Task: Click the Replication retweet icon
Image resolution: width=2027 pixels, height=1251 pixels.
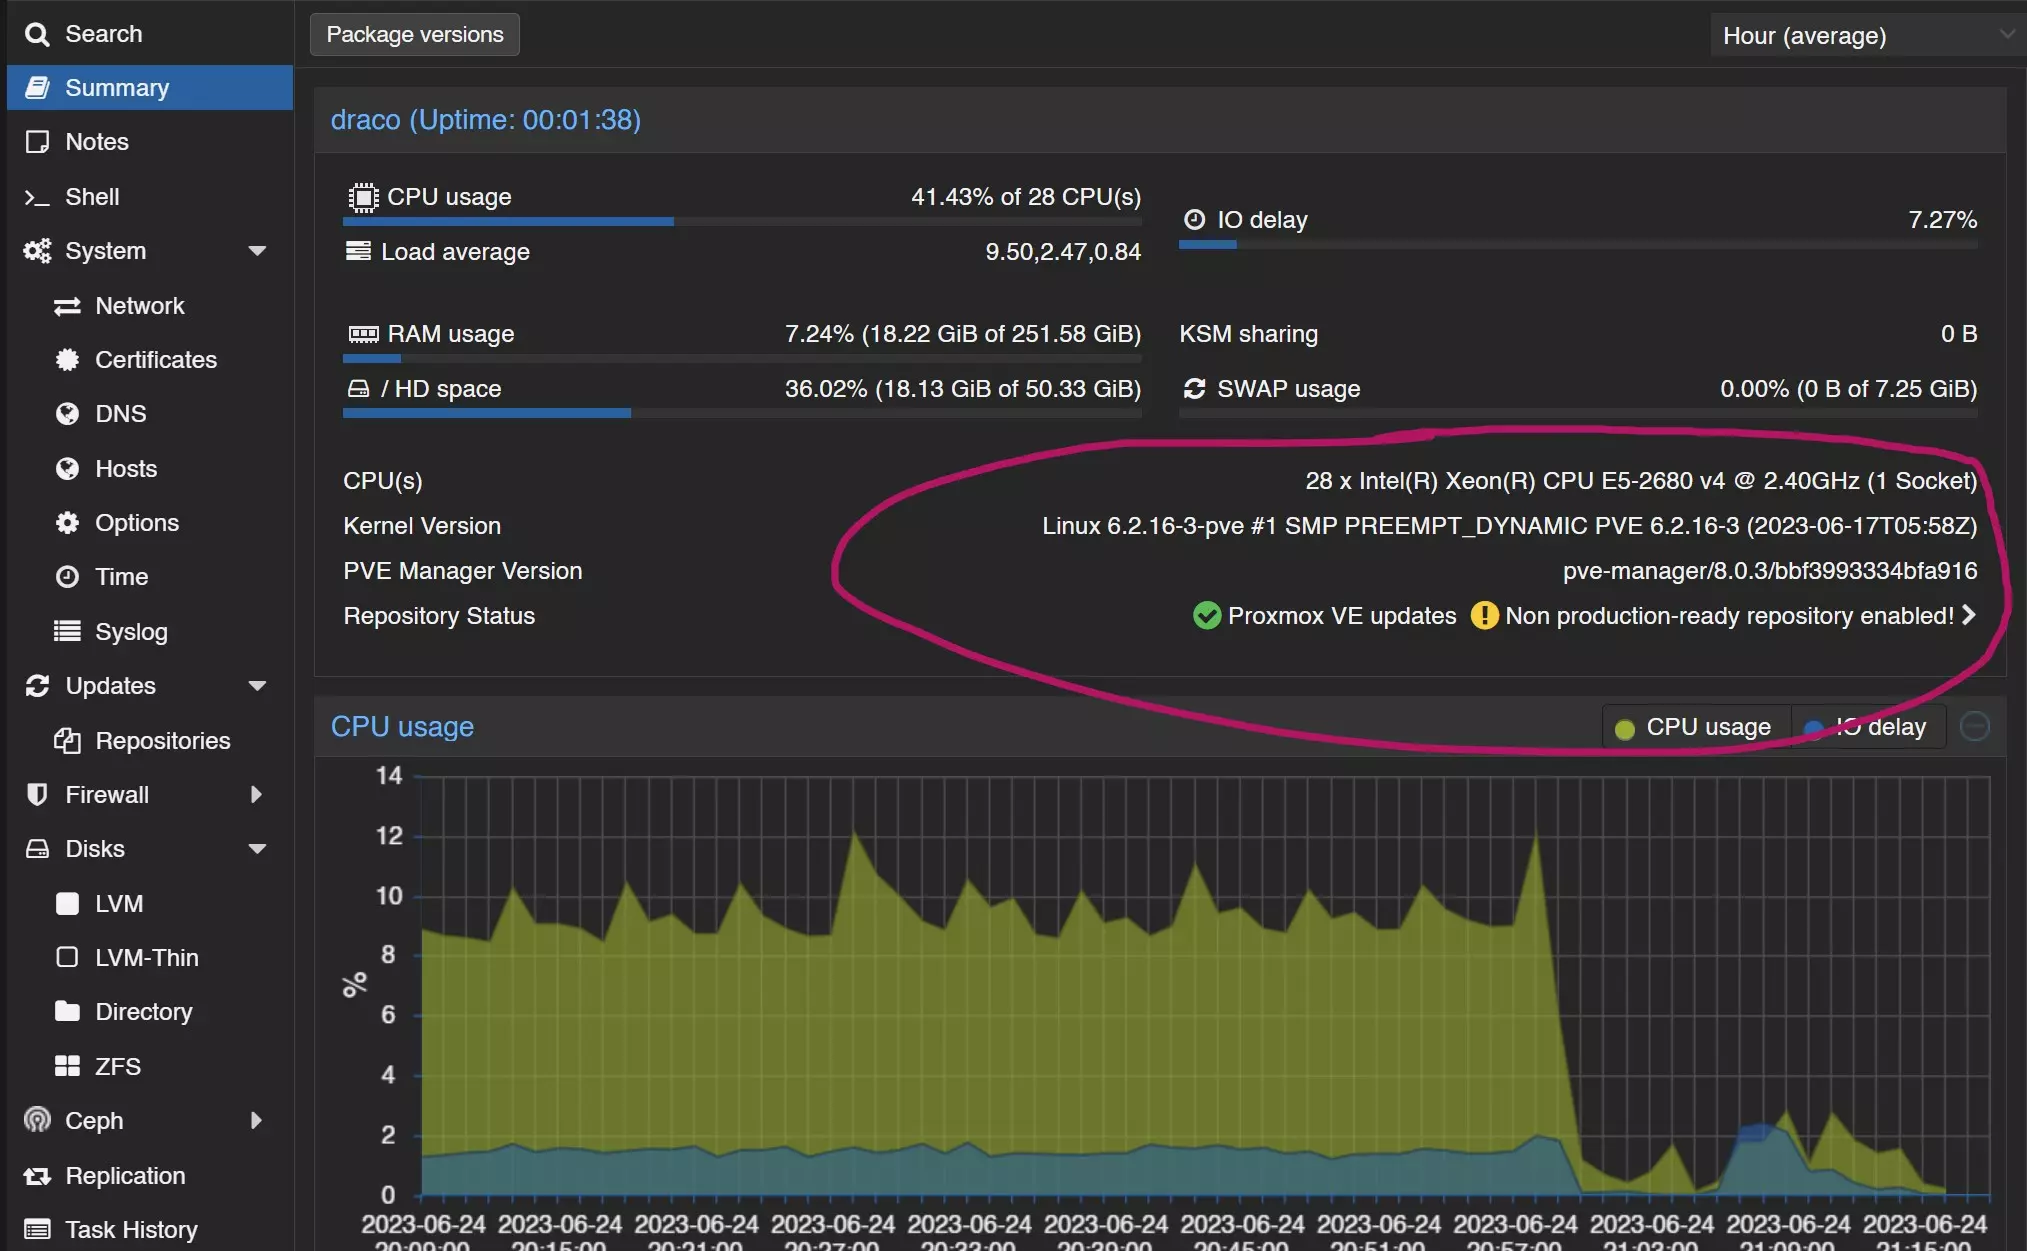Action: (37, 1176)
